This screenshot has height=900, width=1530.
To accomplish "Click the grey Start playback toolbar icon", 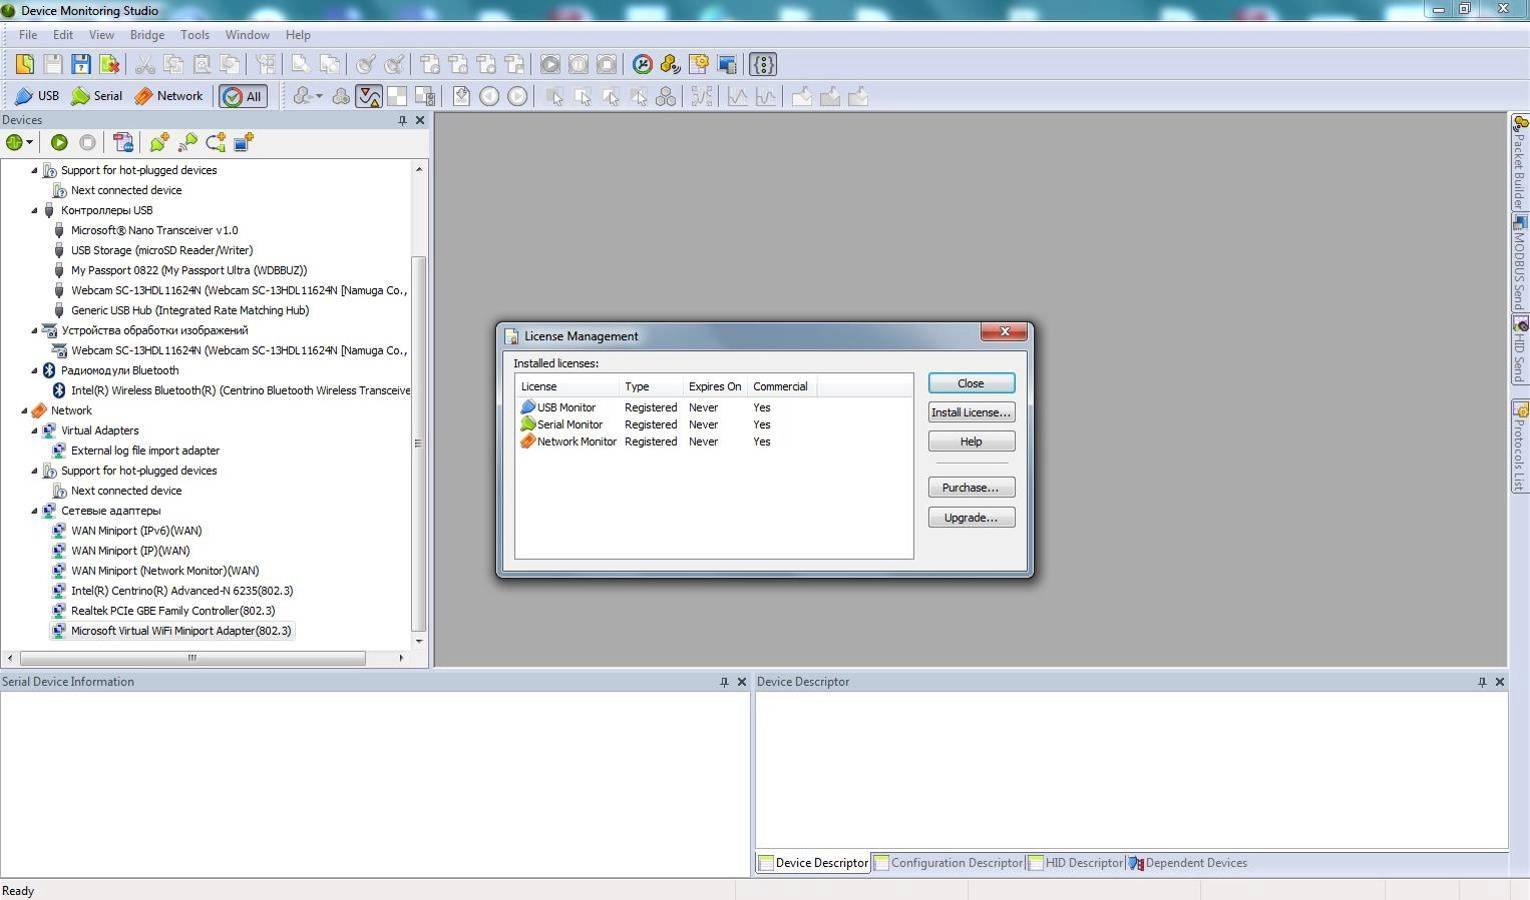I will click(550, 64).
